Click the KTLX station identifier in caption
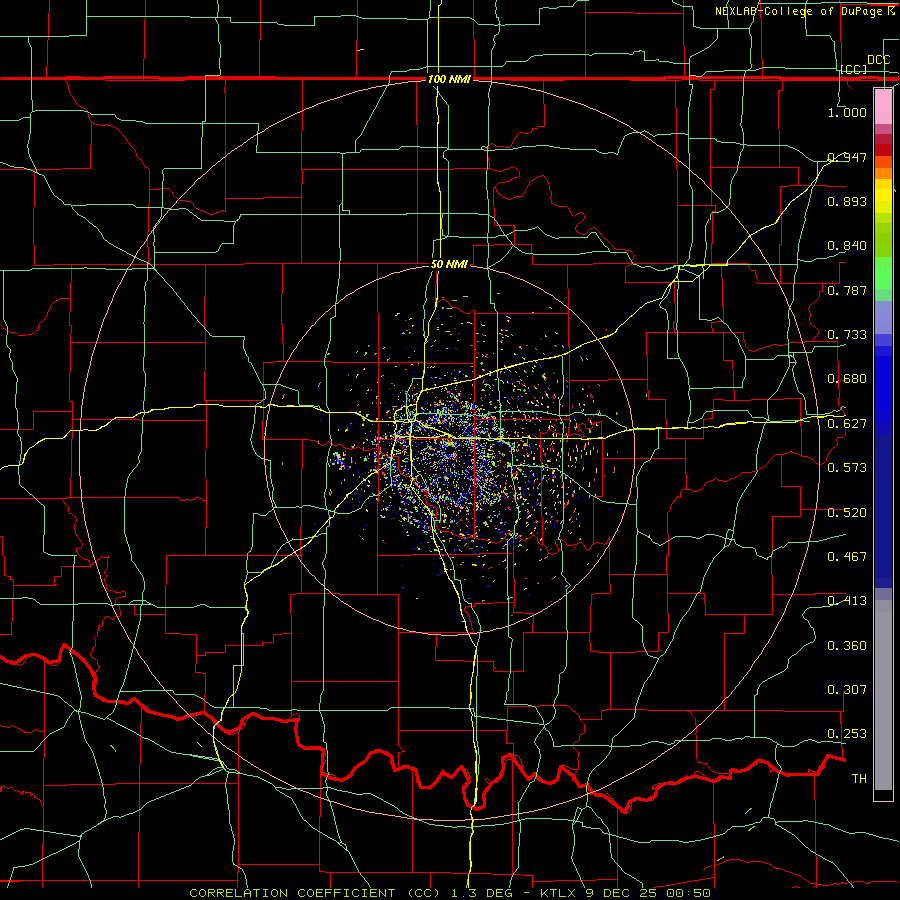Image resolution: width=900 pixels, height=900 pixels. [560, 893]
